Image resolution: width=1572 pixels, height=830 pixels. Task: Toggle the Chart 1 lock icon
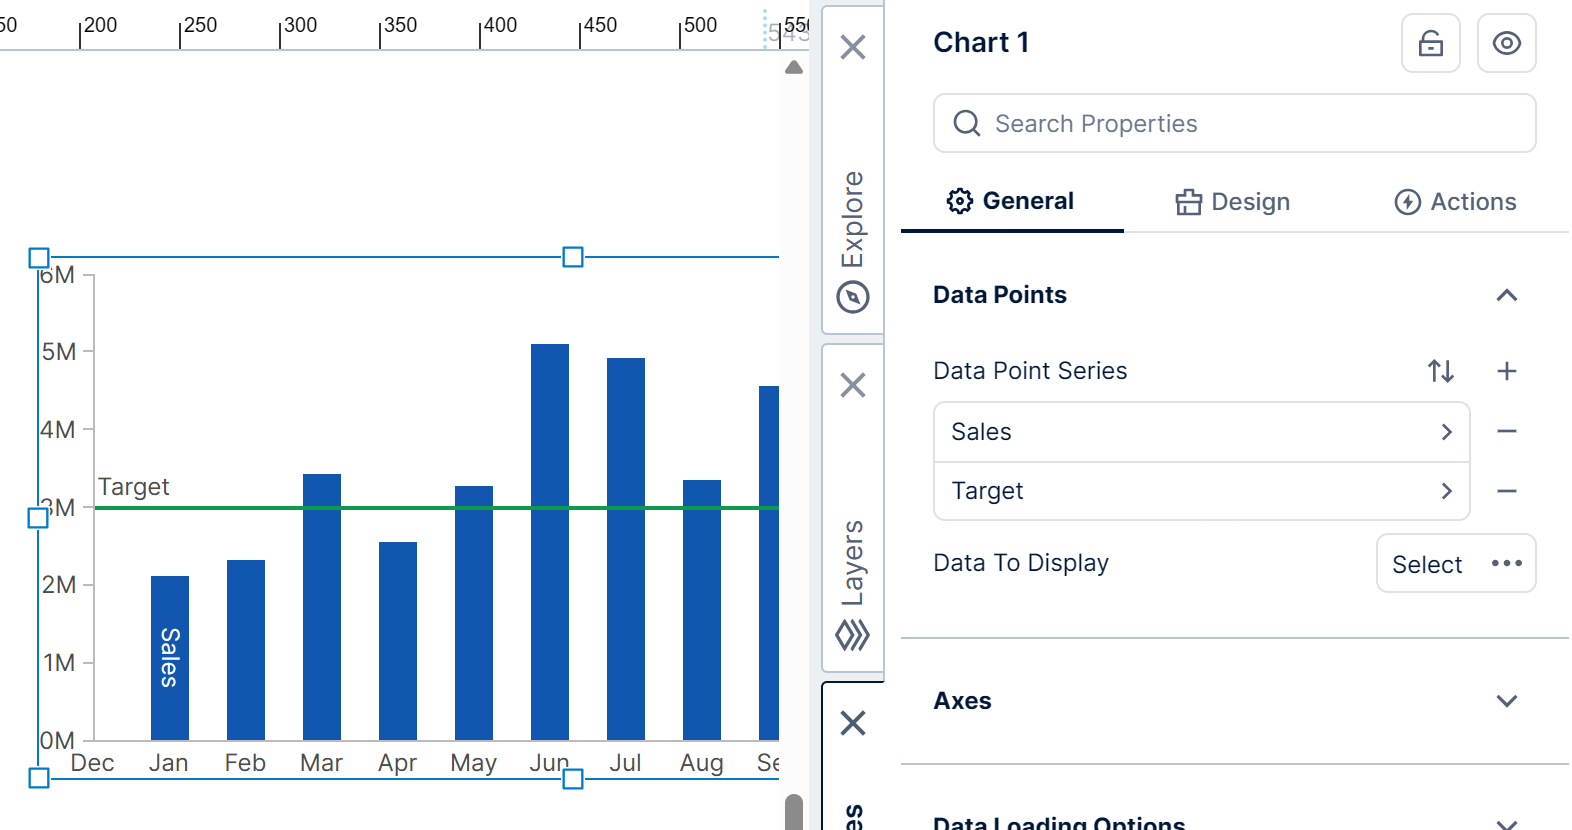click(1430, 43)
